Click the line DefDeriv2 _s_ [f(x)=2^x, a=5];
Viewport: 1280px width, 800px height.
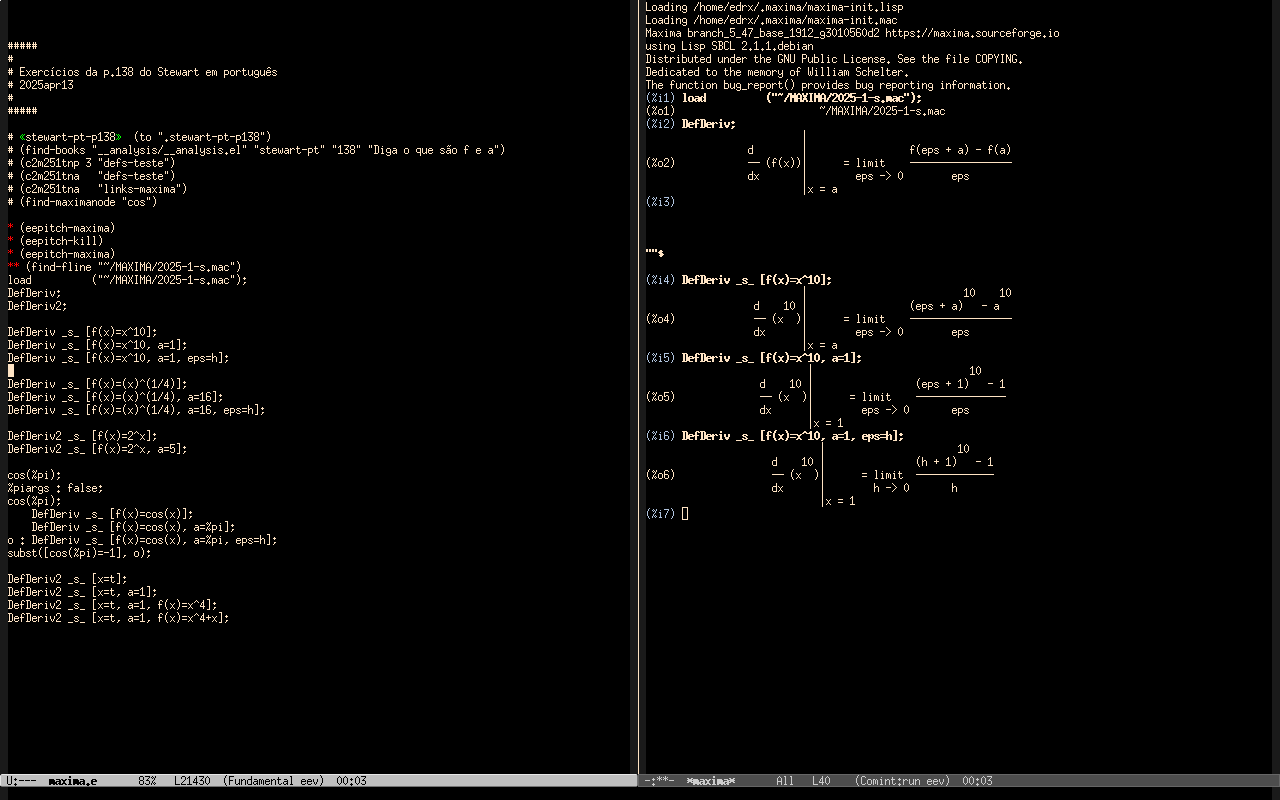coord(97,449)
